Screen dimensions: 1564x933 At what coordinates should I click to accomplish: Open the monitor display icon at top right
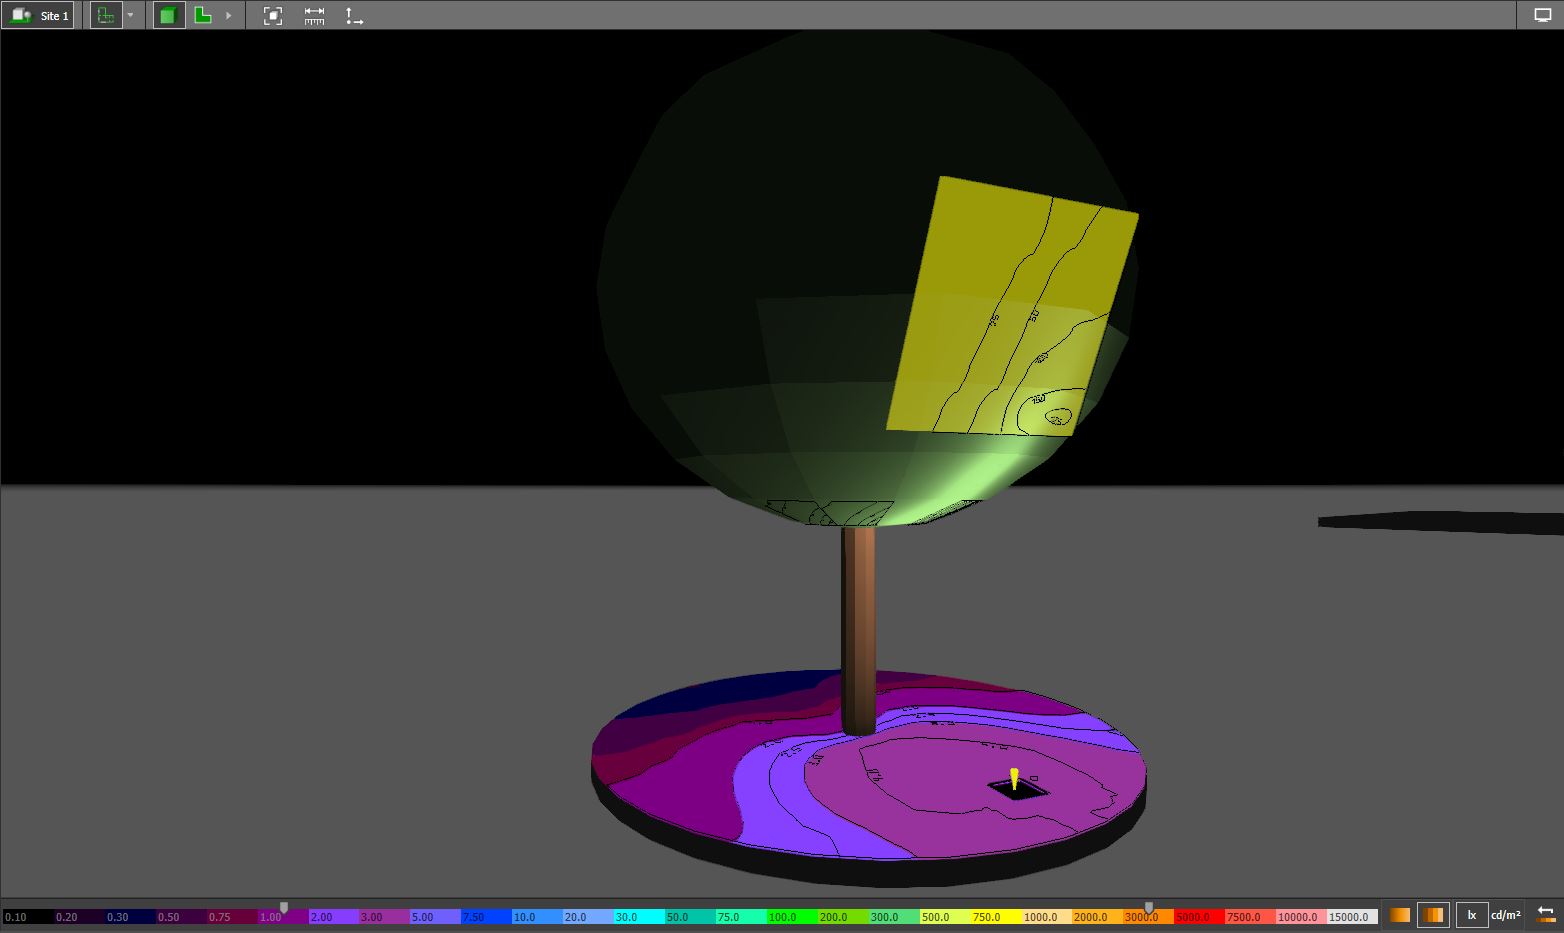click(1542, 16)
